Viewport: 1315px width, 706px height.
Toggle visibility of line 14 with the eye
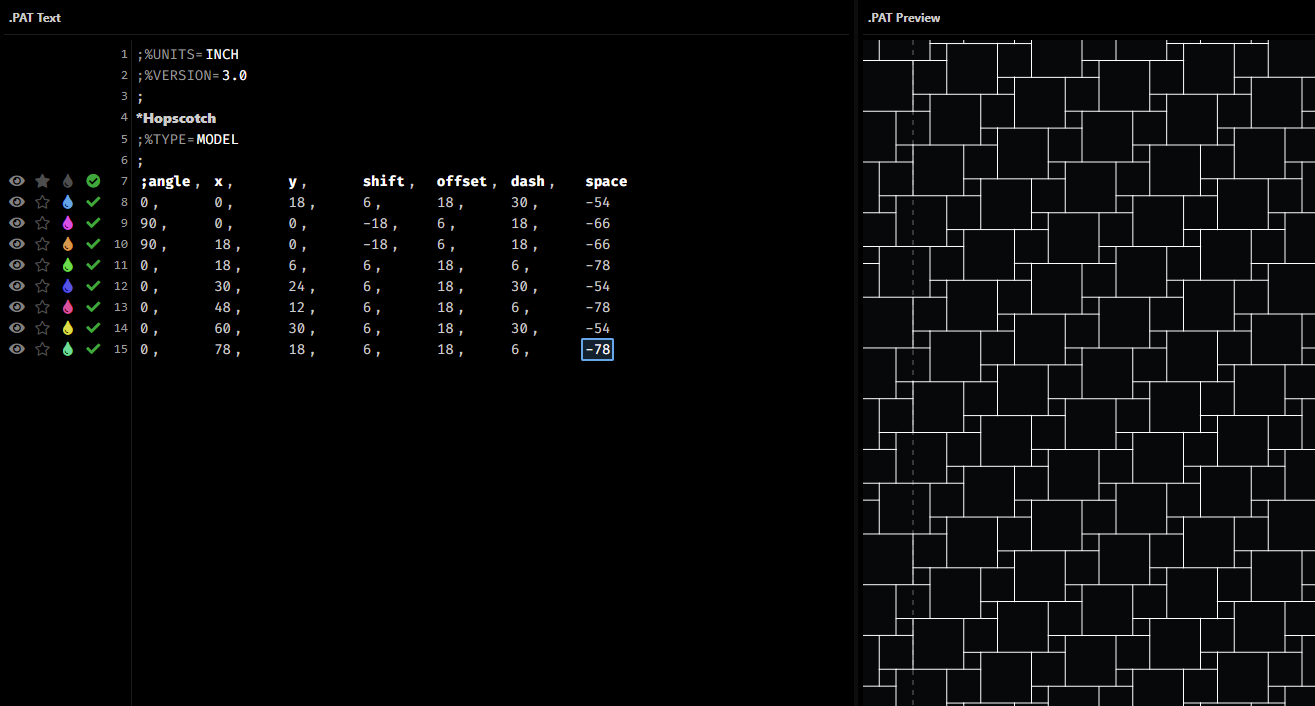click(x=17, y=328)
